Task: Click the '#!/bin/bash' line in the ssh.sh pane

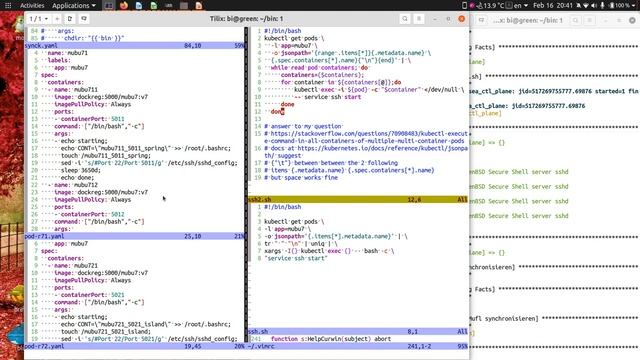Action: pyautogui.click(x=282, y=207)
